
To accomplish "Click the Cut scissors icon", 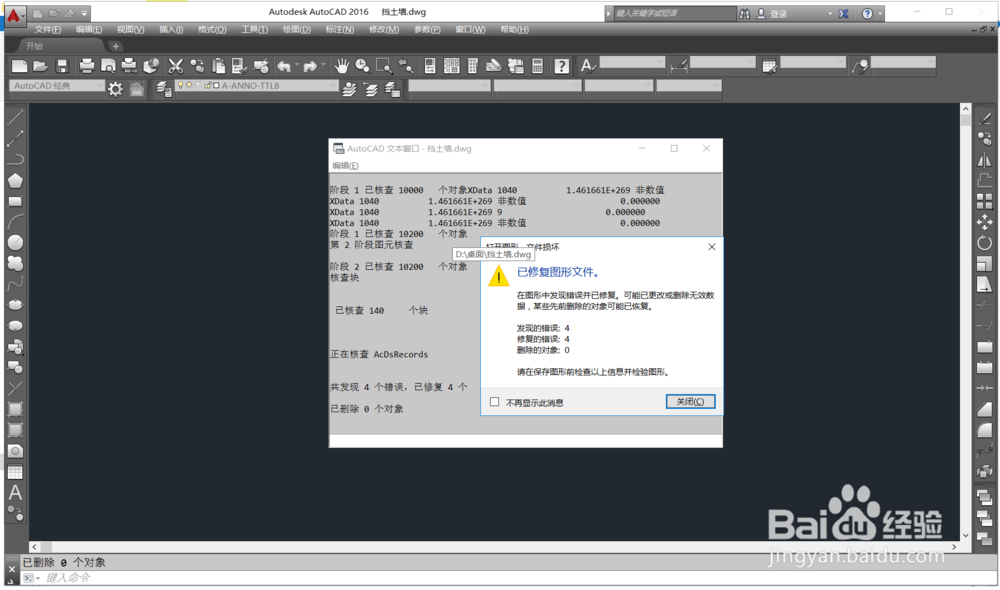I will 175,66.
